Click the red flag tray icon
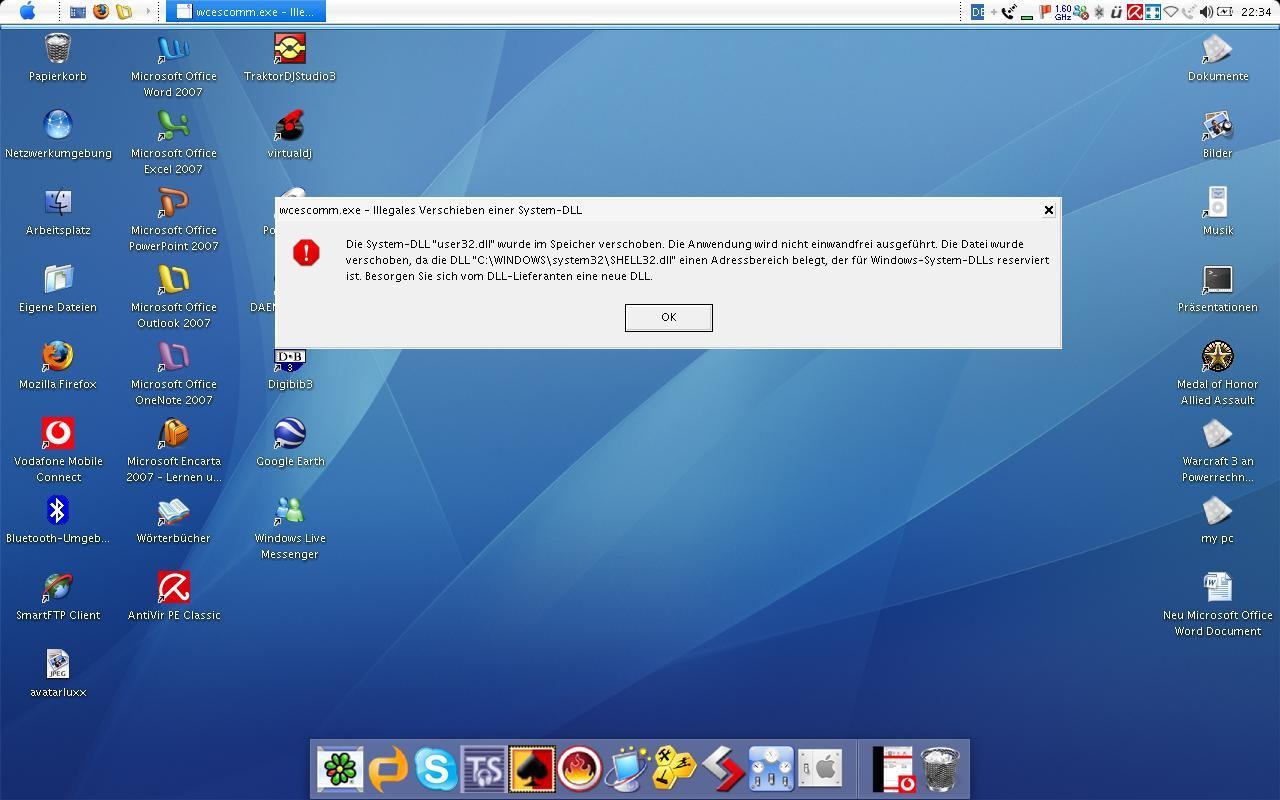Image resolution: width=1280 pixels, height=800 pixels. click(x=1046, y=12)
